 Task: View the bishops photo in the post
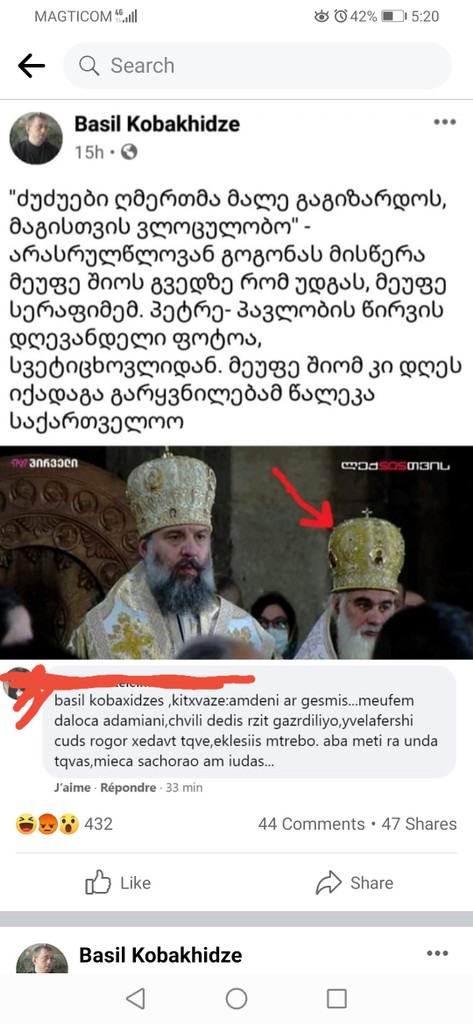[236, 552]
